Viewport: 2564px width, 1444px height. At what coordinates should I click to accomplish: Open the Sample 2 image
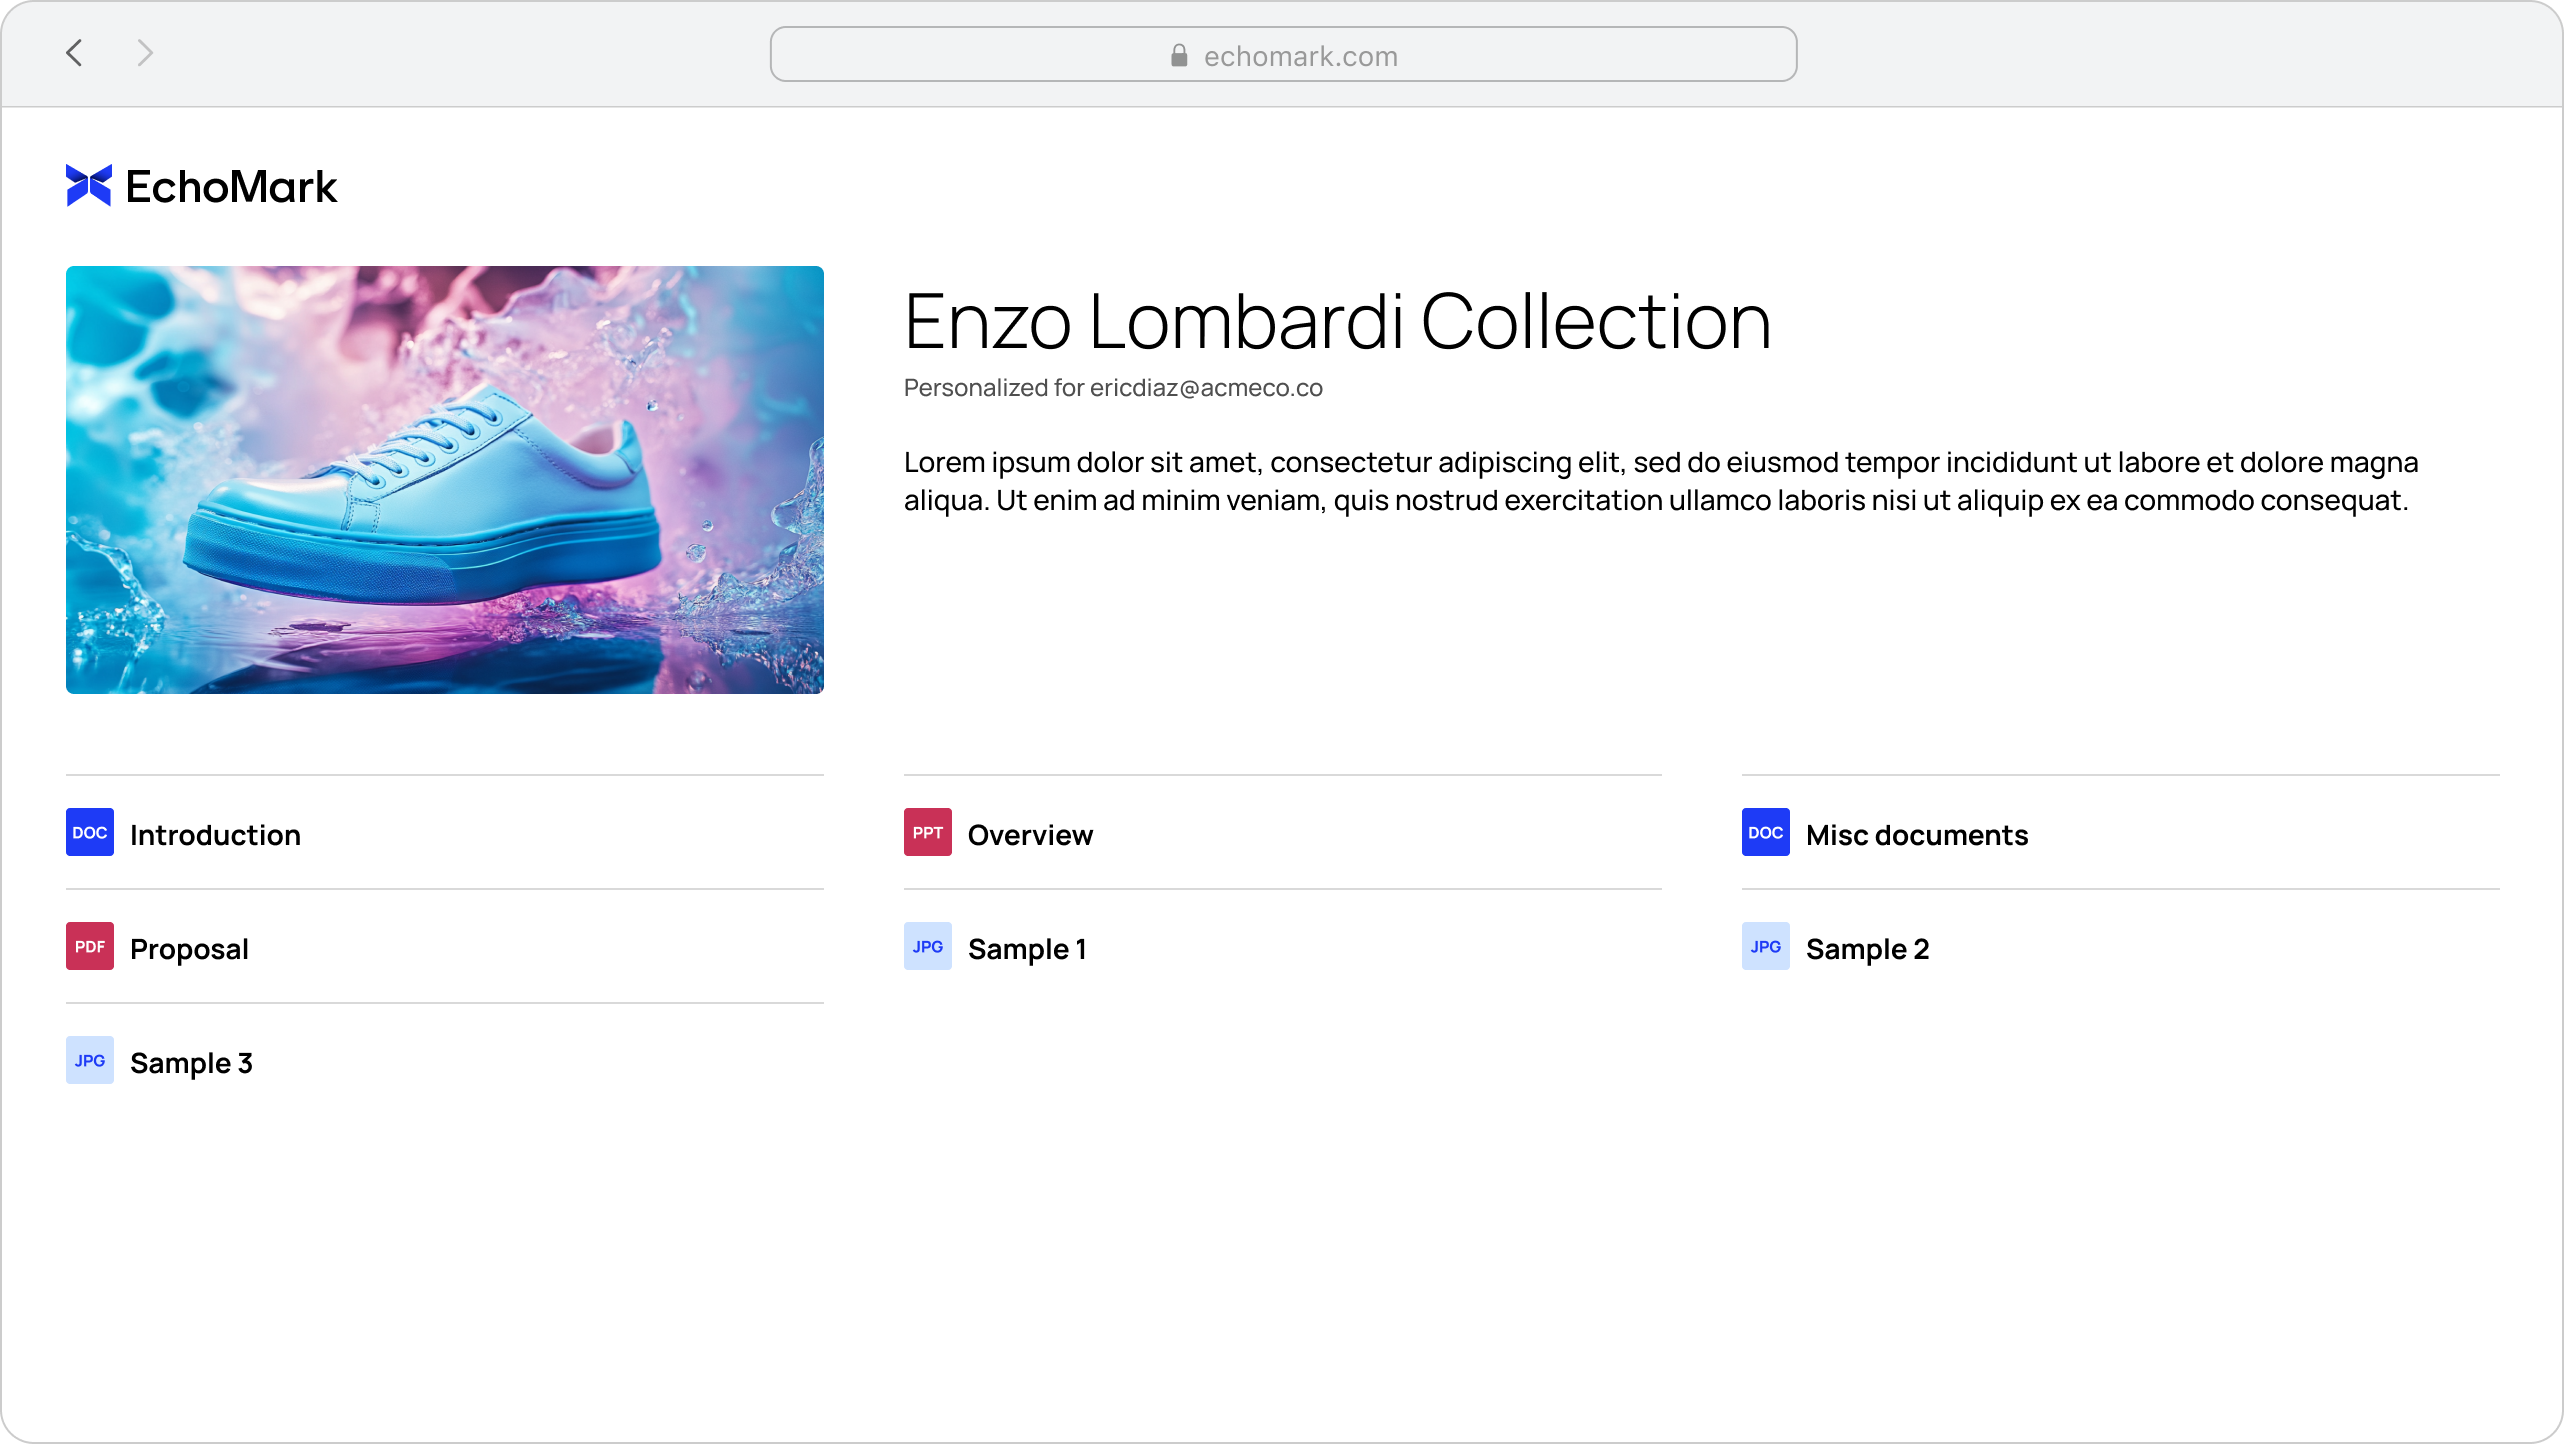tap(1867, 949)
